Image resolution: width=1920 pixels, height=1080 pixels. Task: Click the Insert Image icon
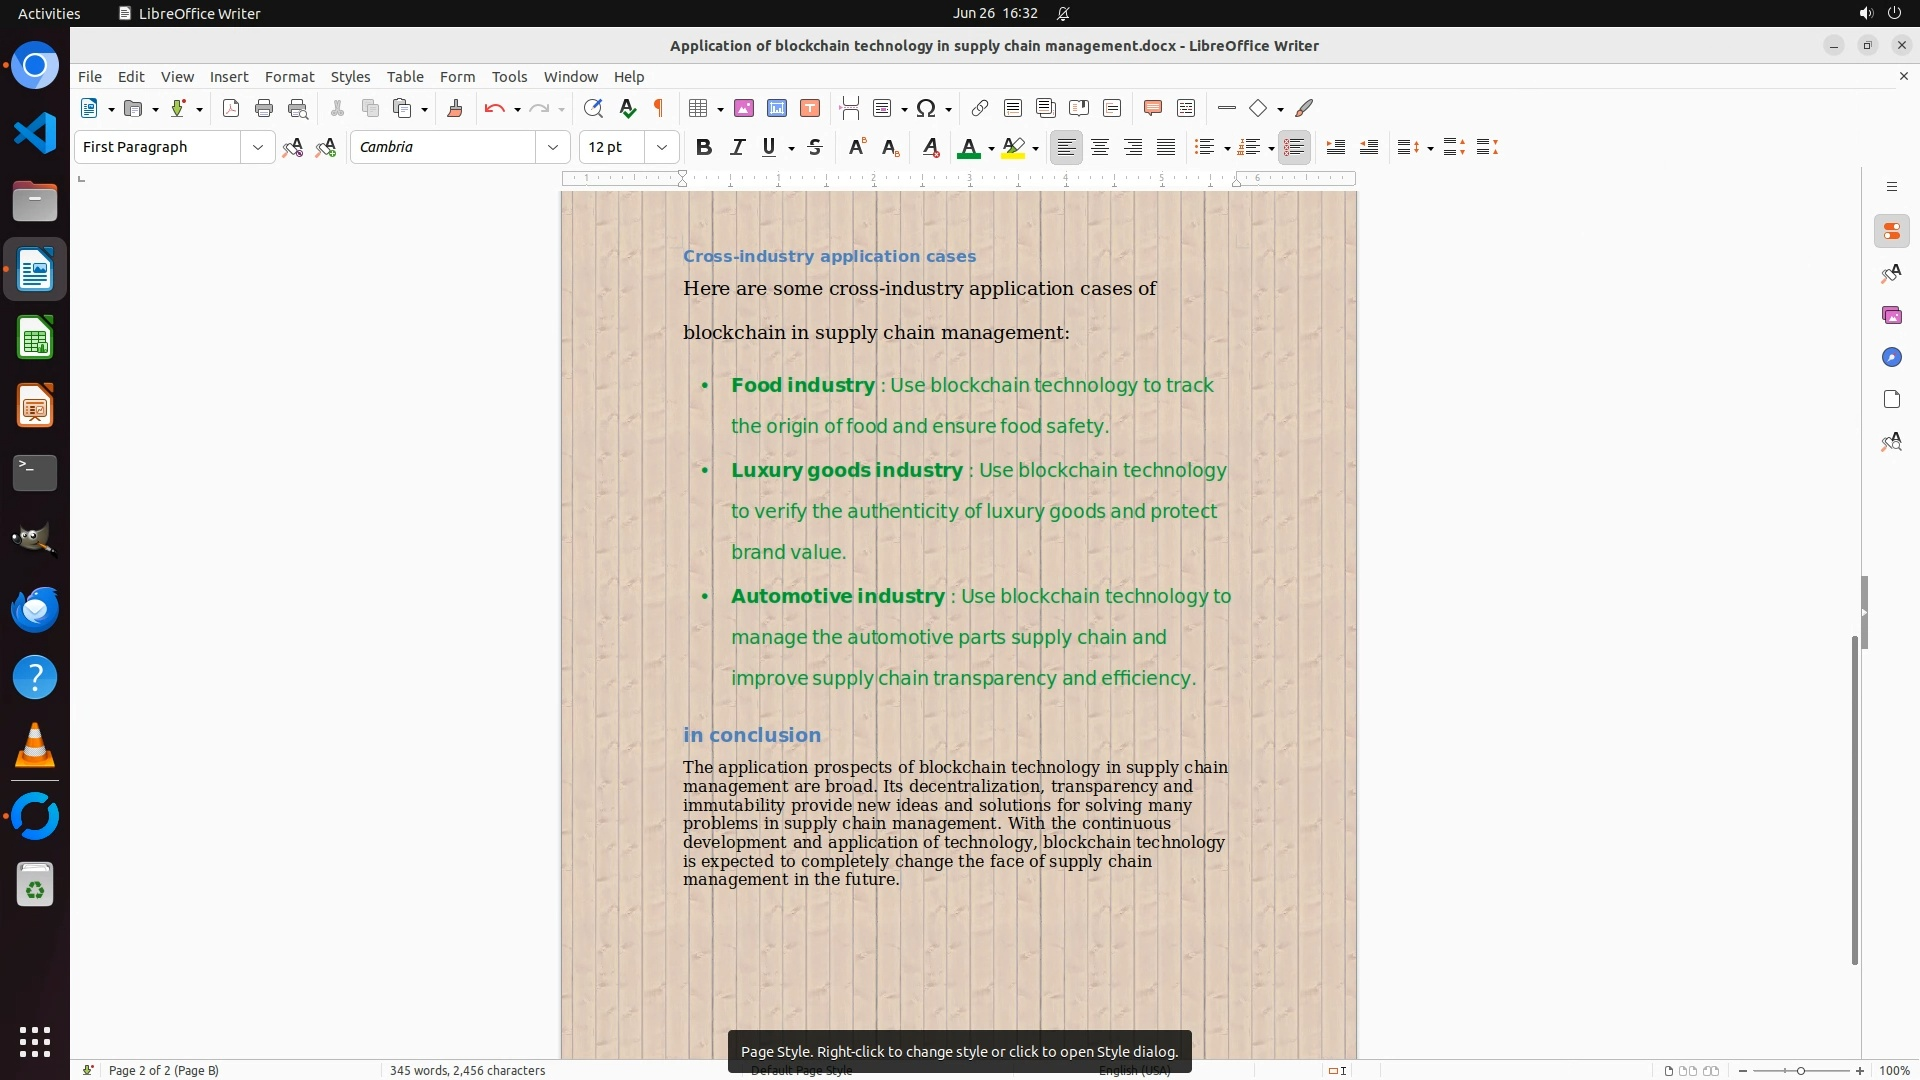[x=744, y=109]
